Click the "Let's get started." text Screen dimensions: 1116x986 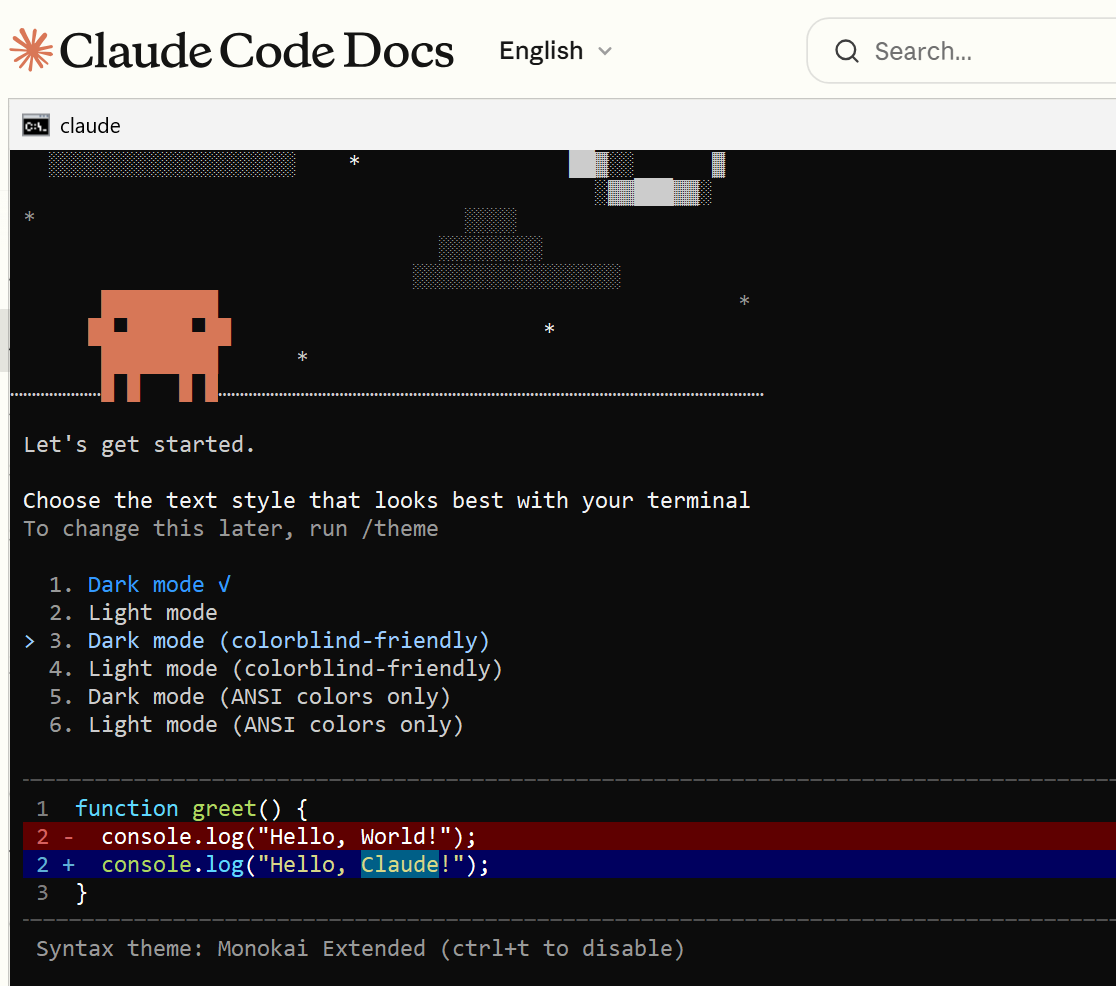(139, 445)
